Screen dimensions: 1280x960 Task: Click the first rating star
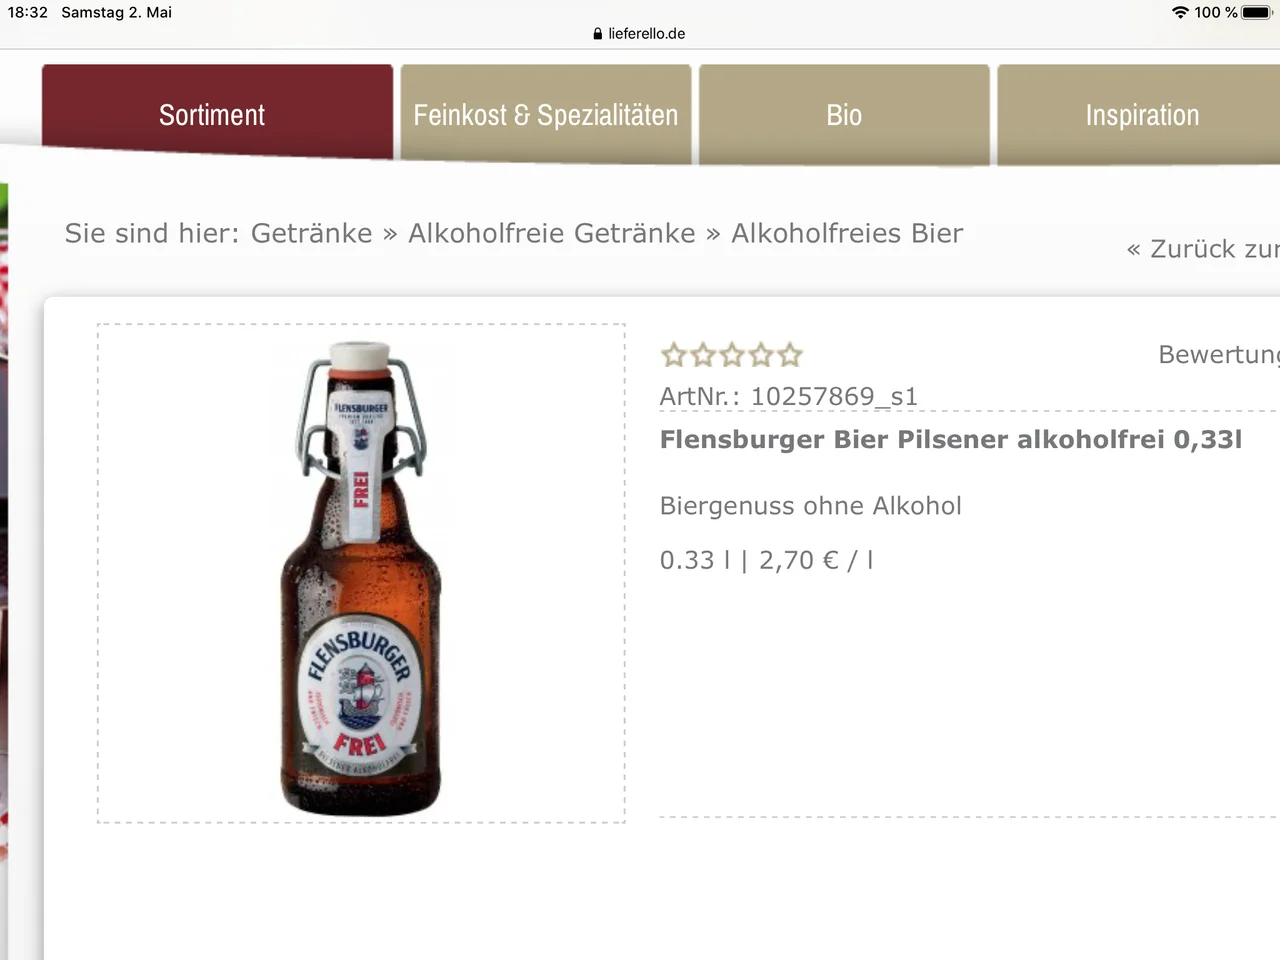click(x=674, y=355)
